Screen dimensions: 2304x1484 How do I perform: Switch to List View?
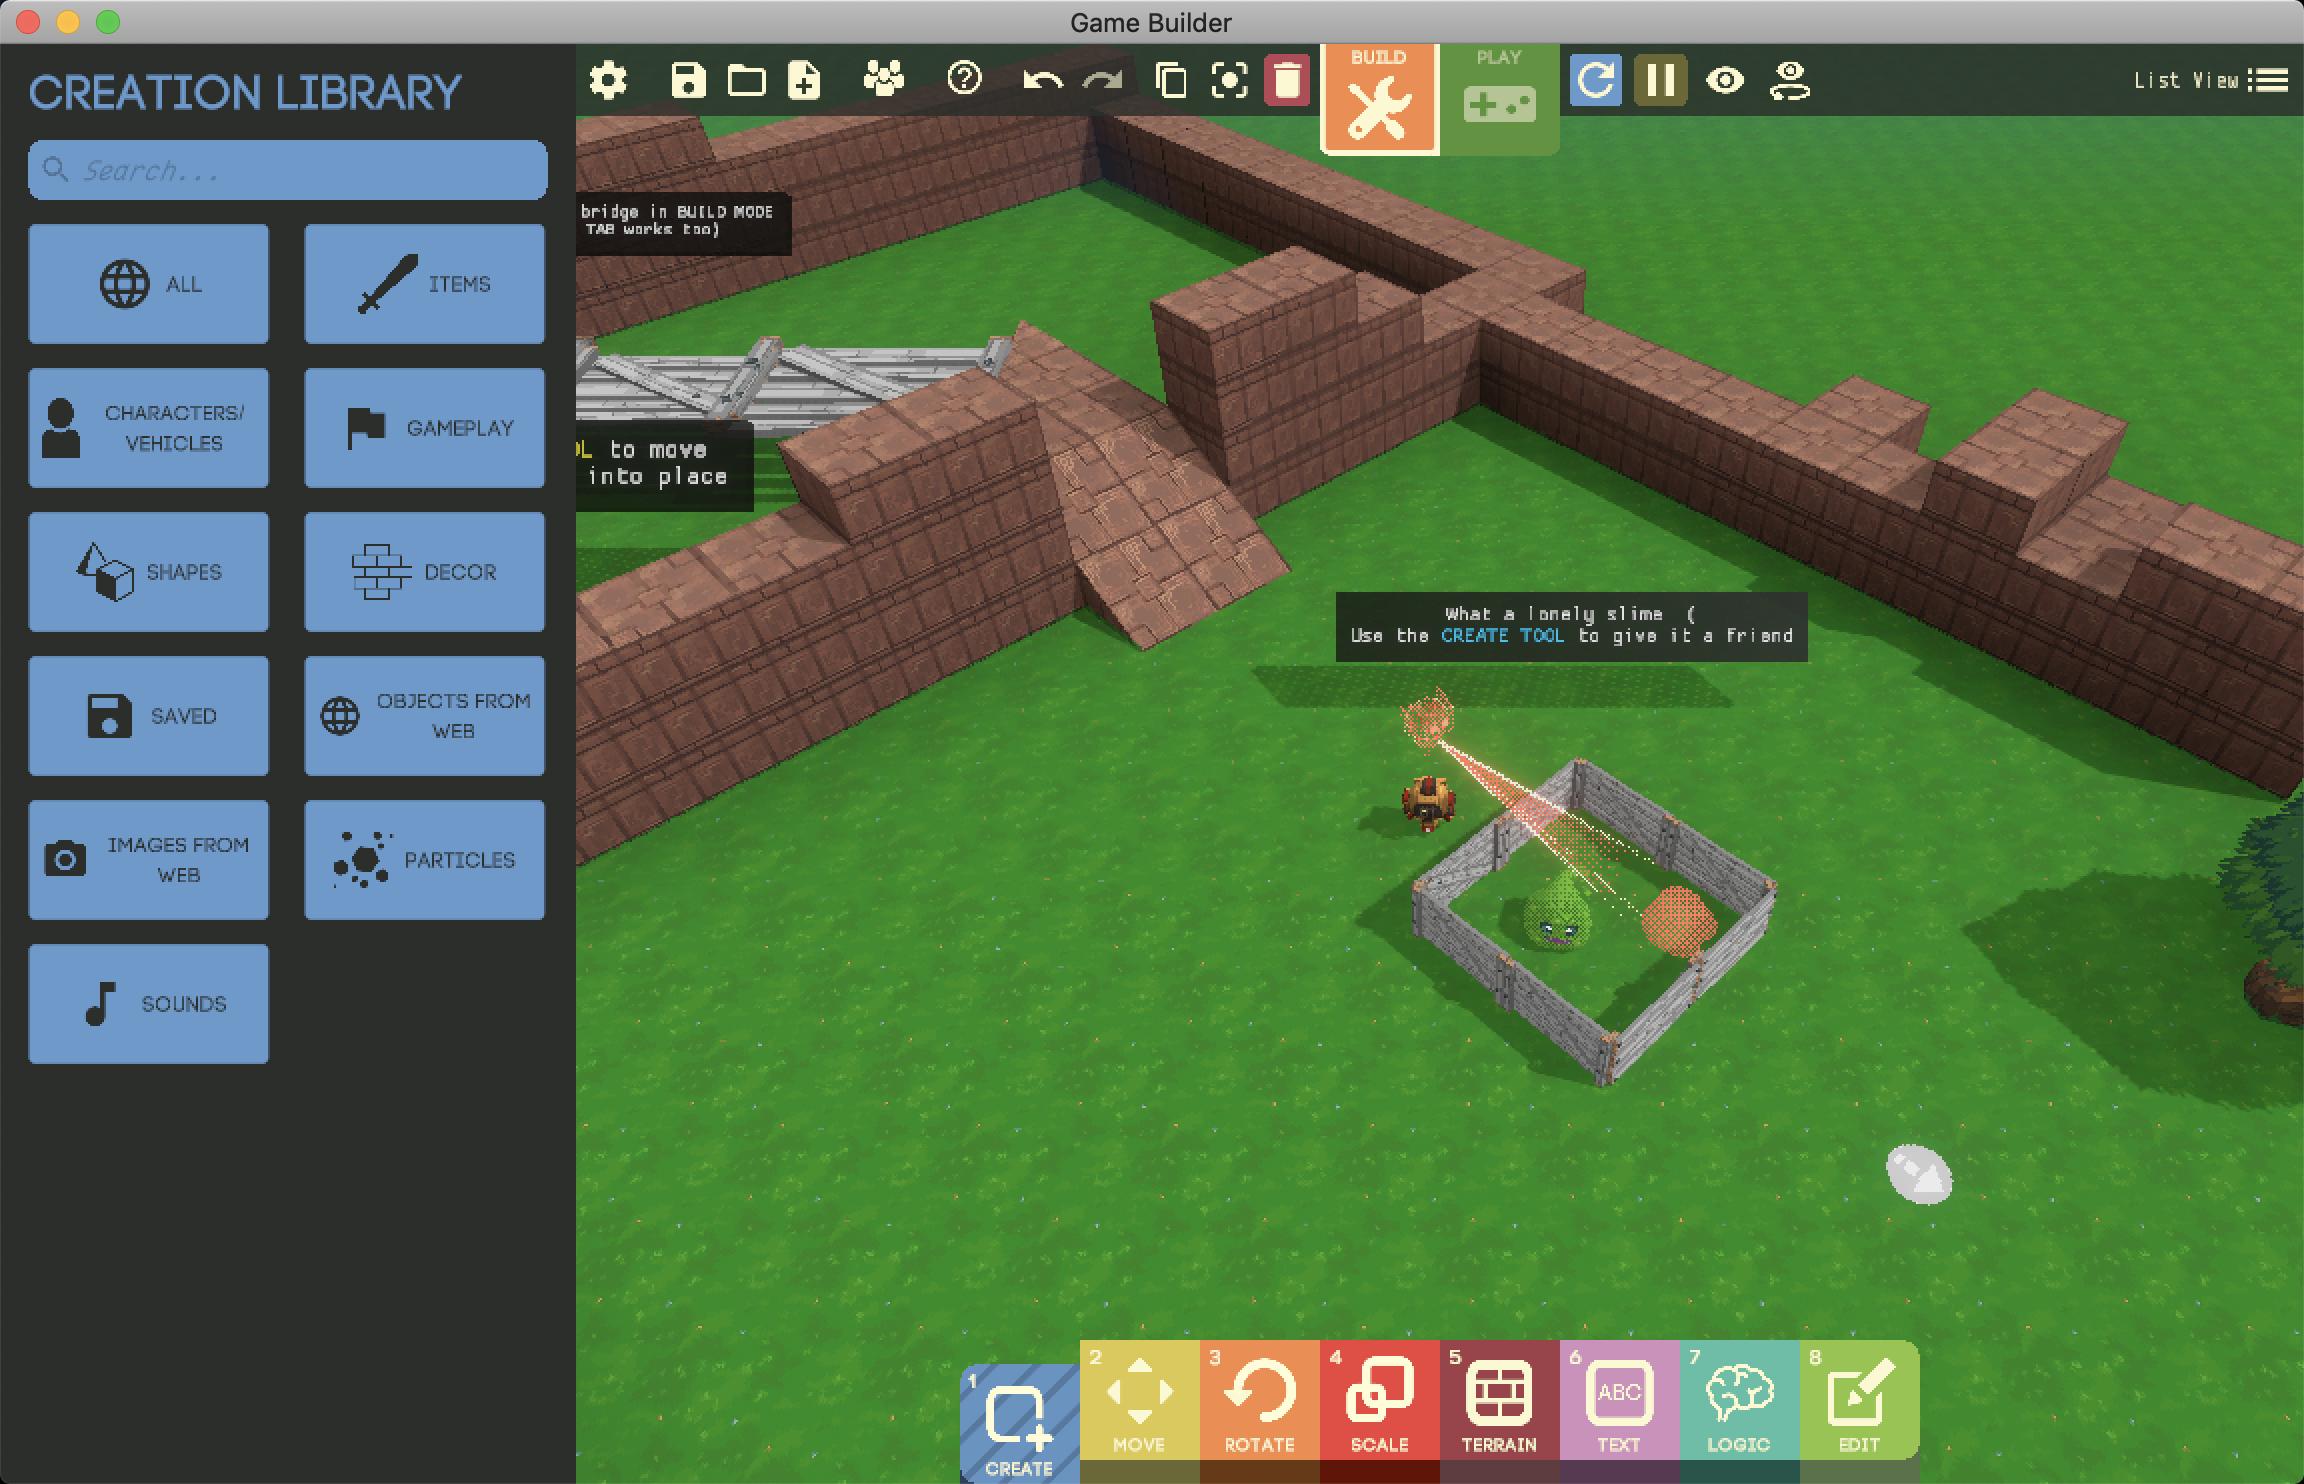click(2210, 81)
